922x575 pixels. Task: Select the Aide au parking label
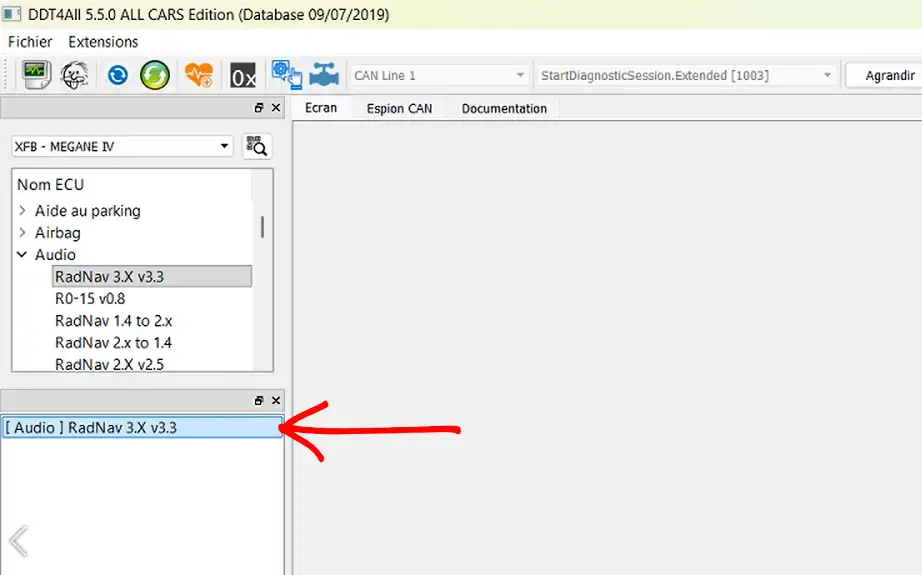point(88,210)
